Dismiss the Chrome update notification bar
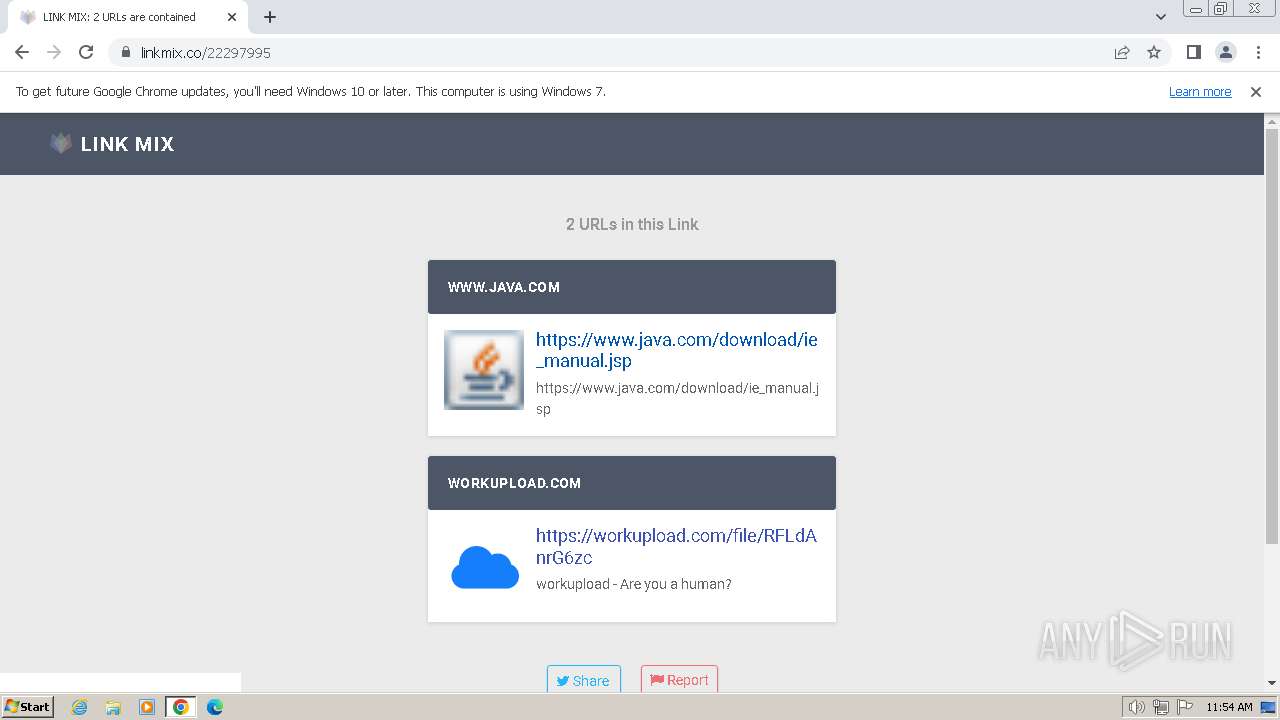 click(x=1256, y=91)
